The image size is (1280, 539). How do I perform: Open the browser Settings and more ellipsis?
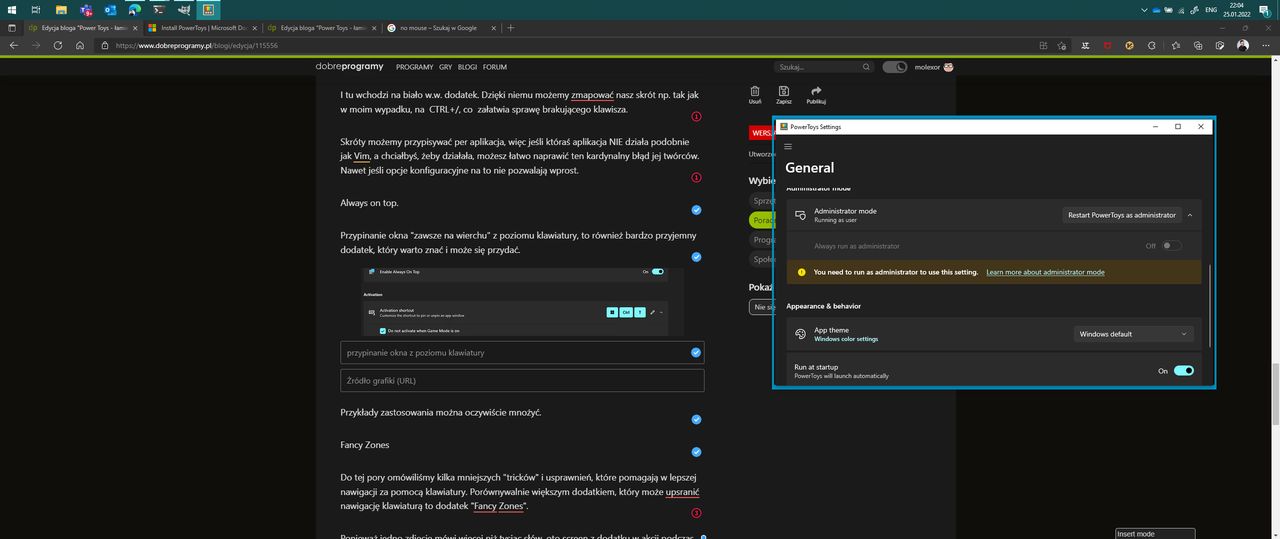[x=1265, y=45]
